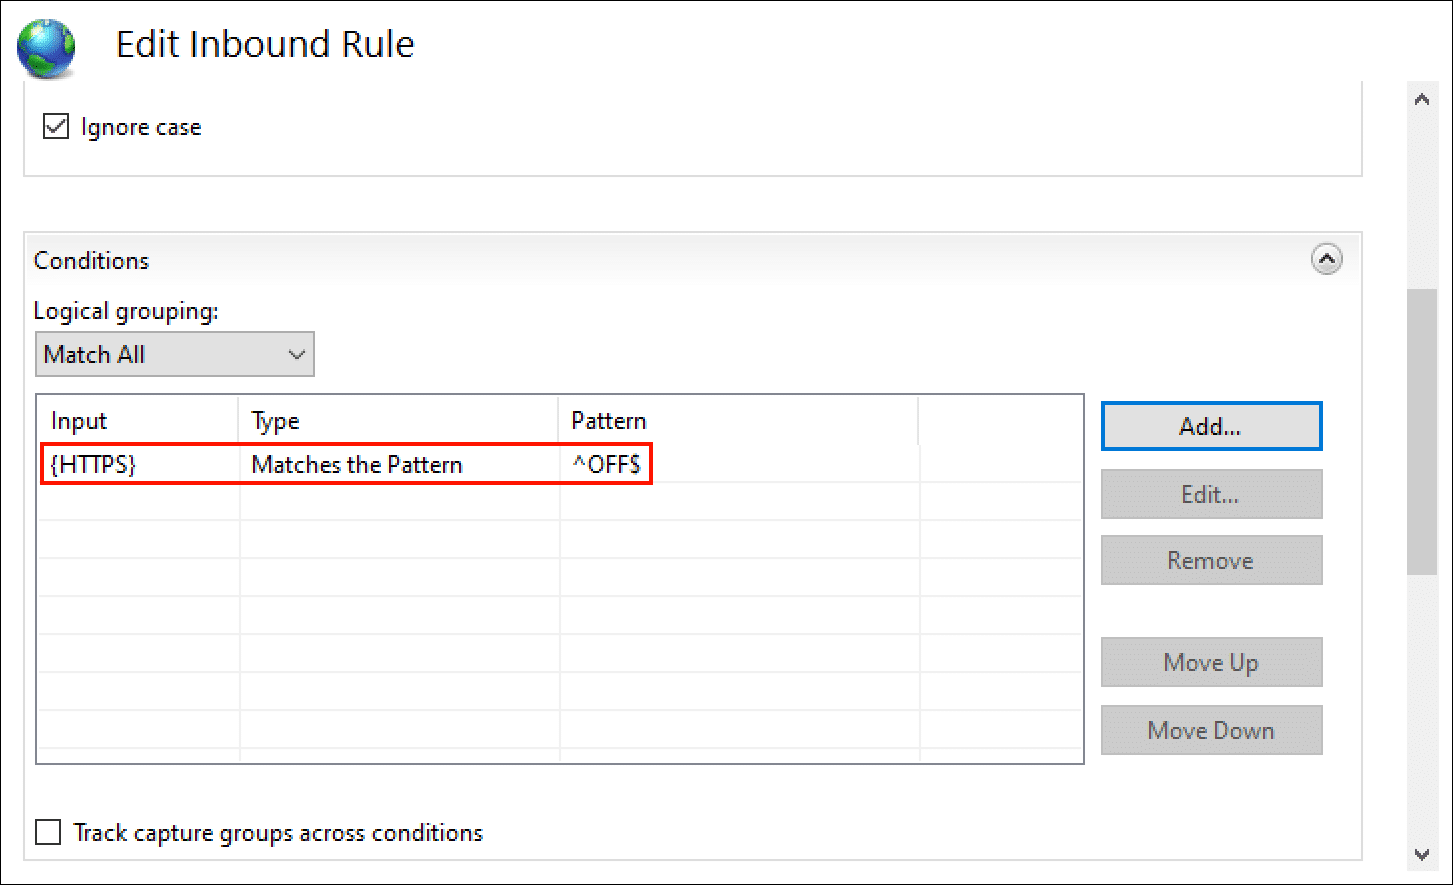Select the ^OFF$ pattern cell
1453x885 pixels.
[605, 464]
